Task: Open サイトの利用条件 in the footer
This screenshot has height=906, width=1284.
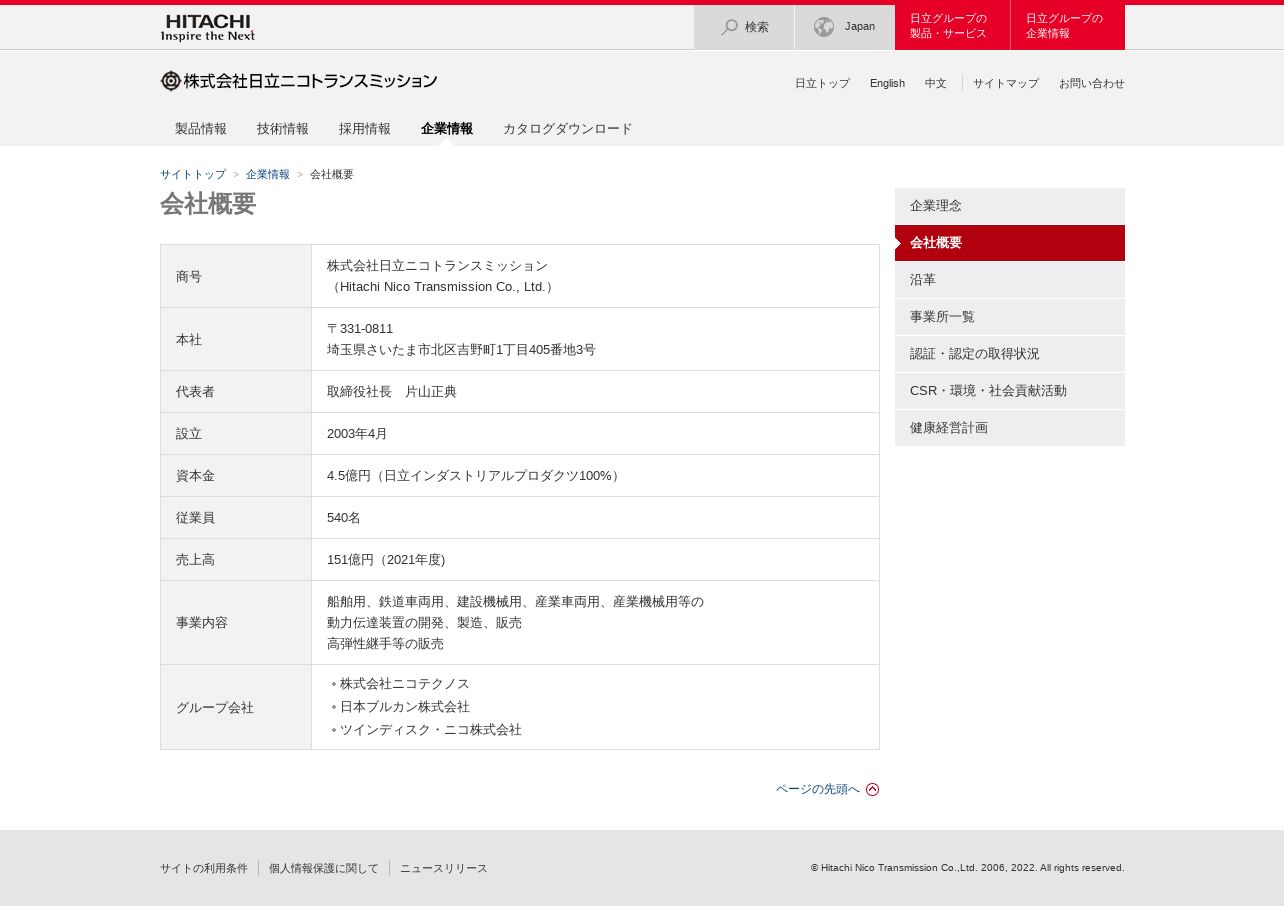Action: point(204,869)
